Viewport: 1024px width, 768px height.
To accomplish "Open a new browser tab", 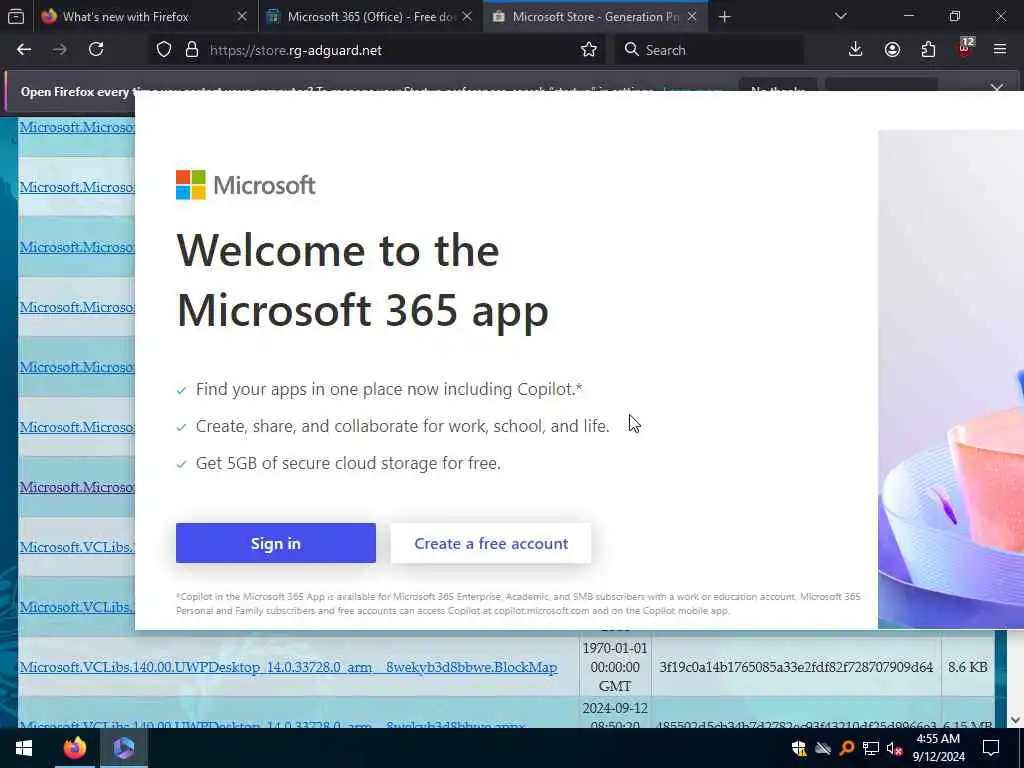I will click(724, 17).
